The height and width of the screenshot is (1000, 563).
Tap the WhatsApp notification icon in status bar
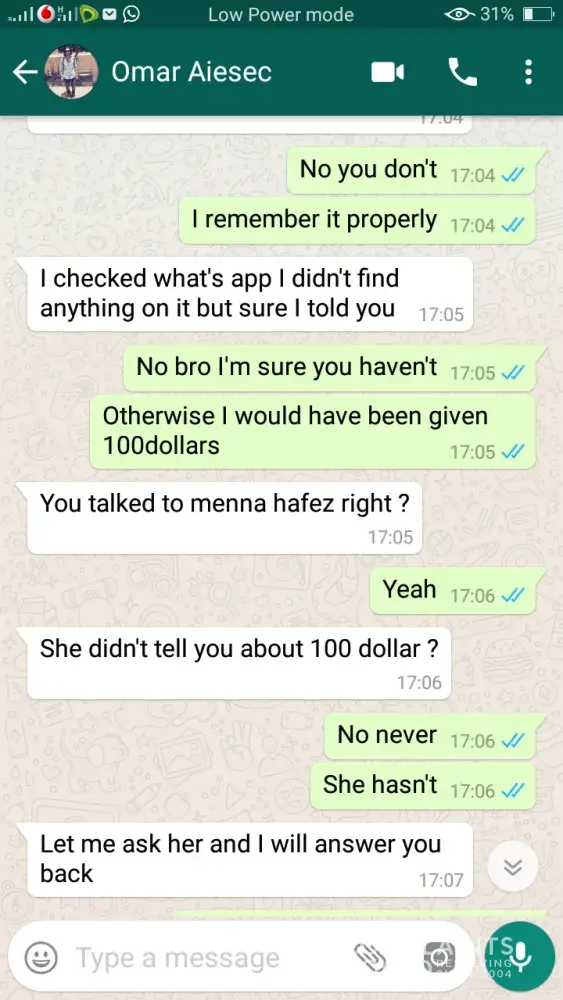131,14
